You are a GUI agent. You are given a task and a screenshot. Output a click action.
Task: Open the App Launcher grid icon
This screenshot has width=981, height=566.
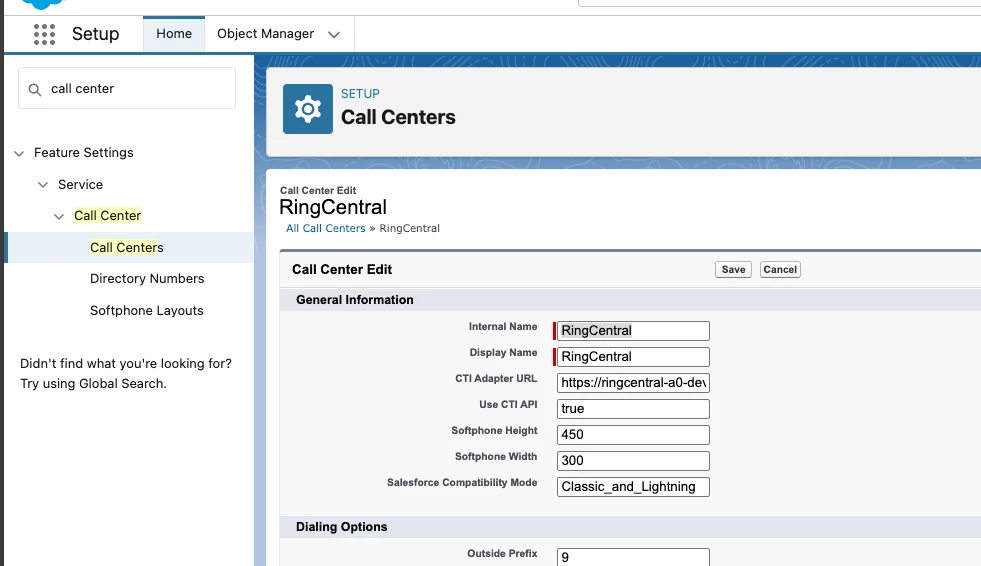point(44,34)
